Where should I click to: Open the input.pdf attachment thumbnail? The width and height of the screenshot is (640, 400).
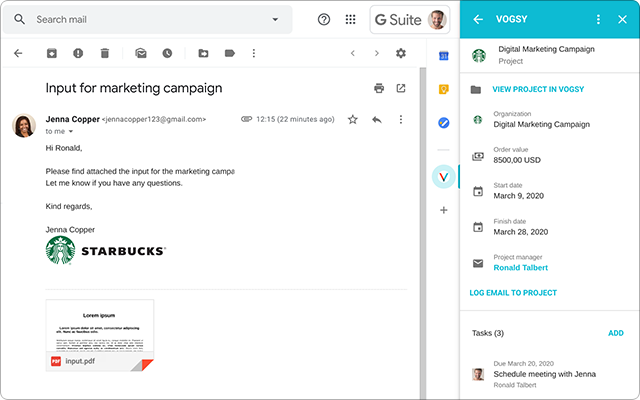(x=100, y=335)
